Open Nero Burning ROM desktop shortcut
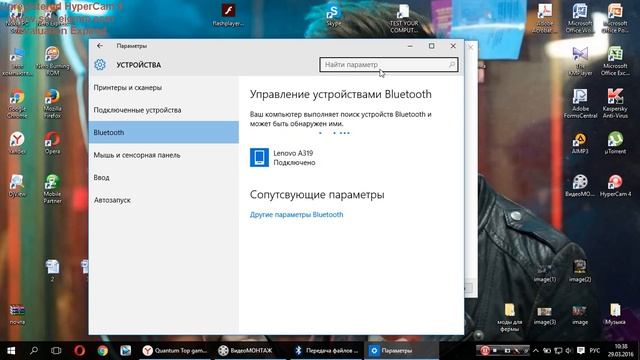Screen dimensions: 640x360 52,61
